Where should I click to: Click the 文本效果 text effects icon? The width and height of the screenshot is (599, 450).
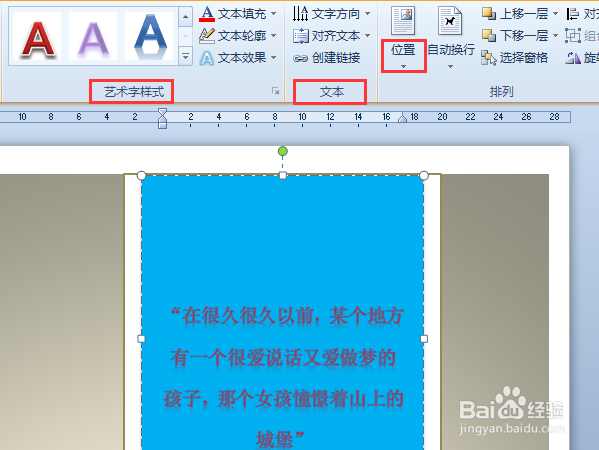pyautogui.click(x=207, y=58)
